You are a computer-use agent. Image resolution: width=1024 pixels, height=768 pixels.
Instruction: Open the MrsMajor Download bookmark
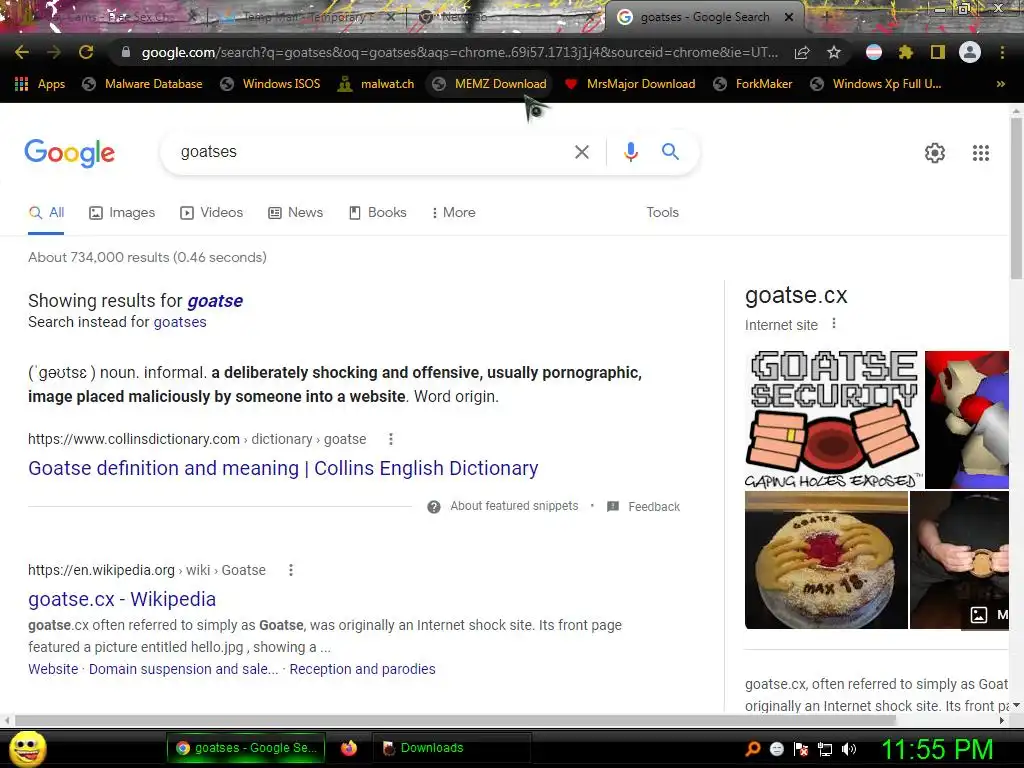click(x=630, y=84)
